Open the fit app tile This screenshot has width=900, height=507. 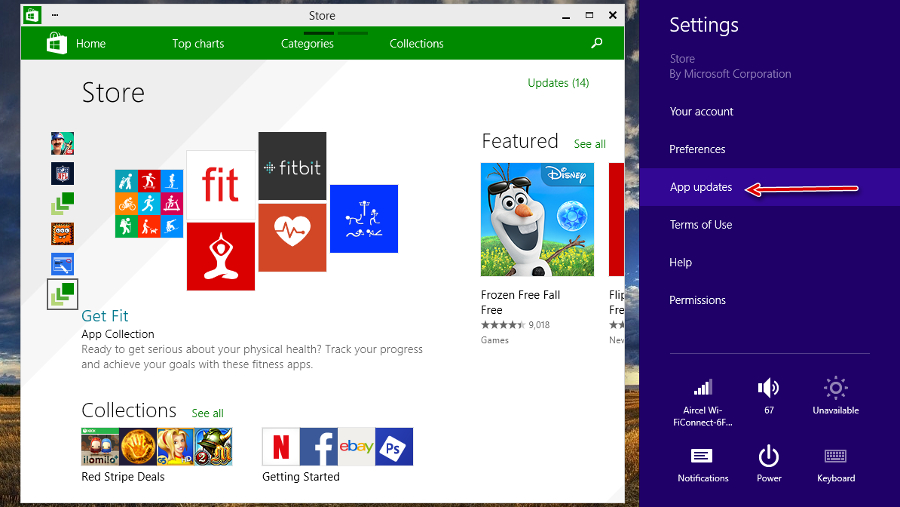pos(220,186)
